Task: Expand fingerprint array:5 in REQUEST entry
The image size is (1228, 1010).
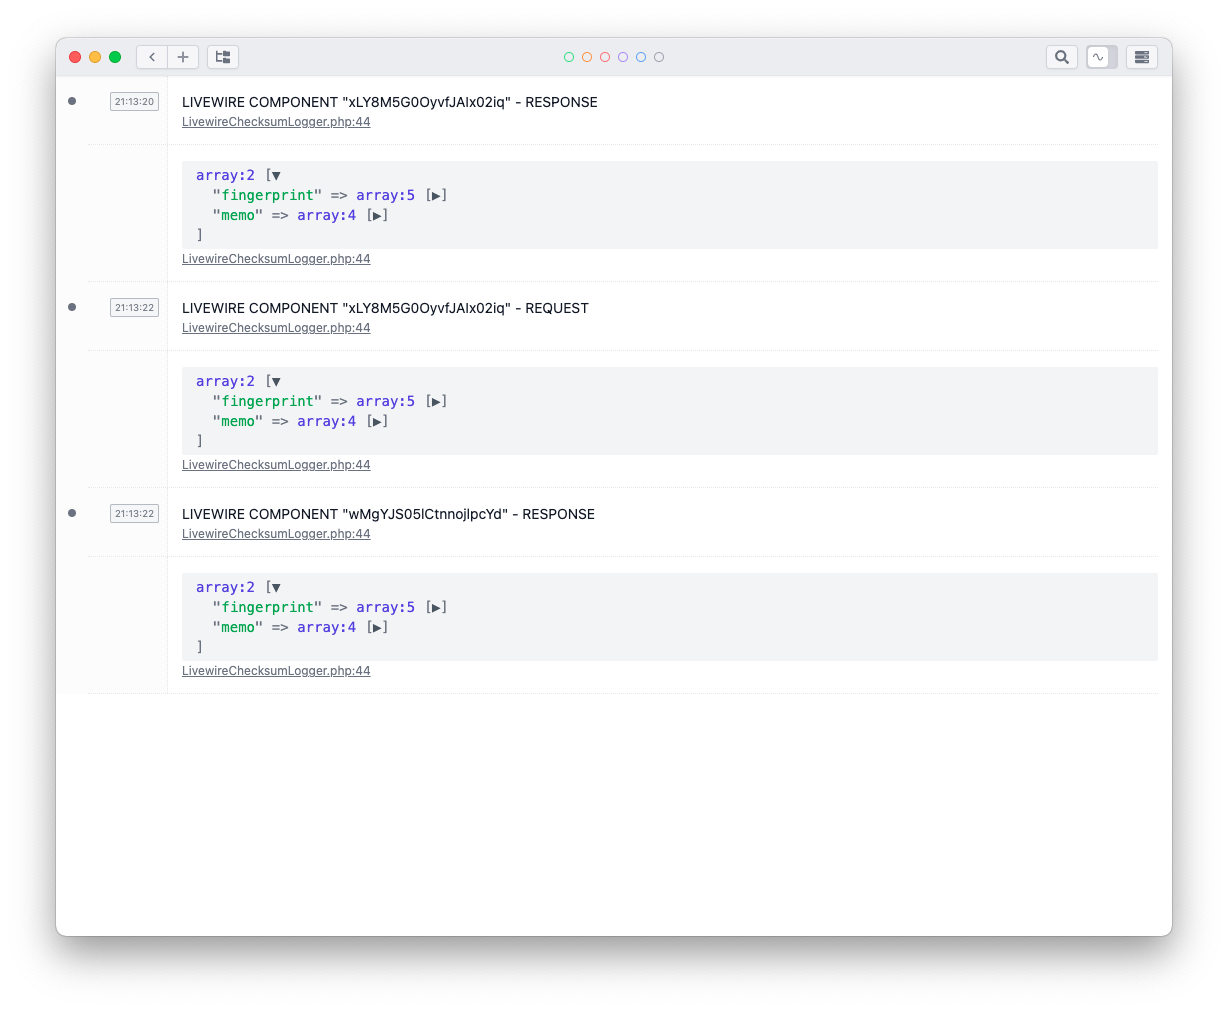Action: click(436, 401)
